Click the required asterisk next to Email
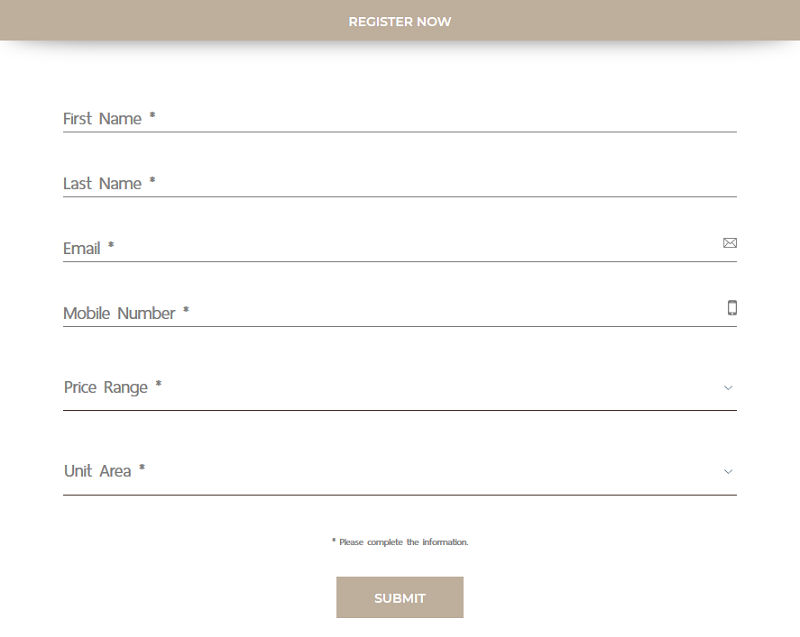800x637 pixels. click(x=111, y=245)
